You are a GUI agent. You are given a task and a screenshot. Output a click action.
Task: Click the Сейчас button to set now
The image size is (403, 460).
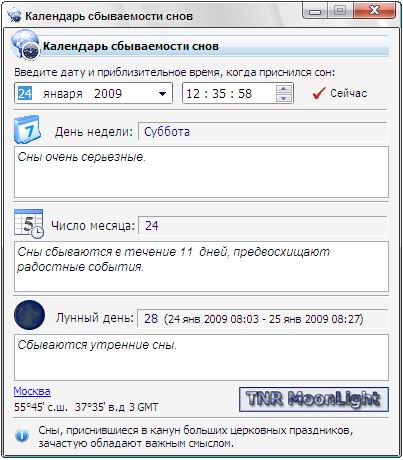340,93
